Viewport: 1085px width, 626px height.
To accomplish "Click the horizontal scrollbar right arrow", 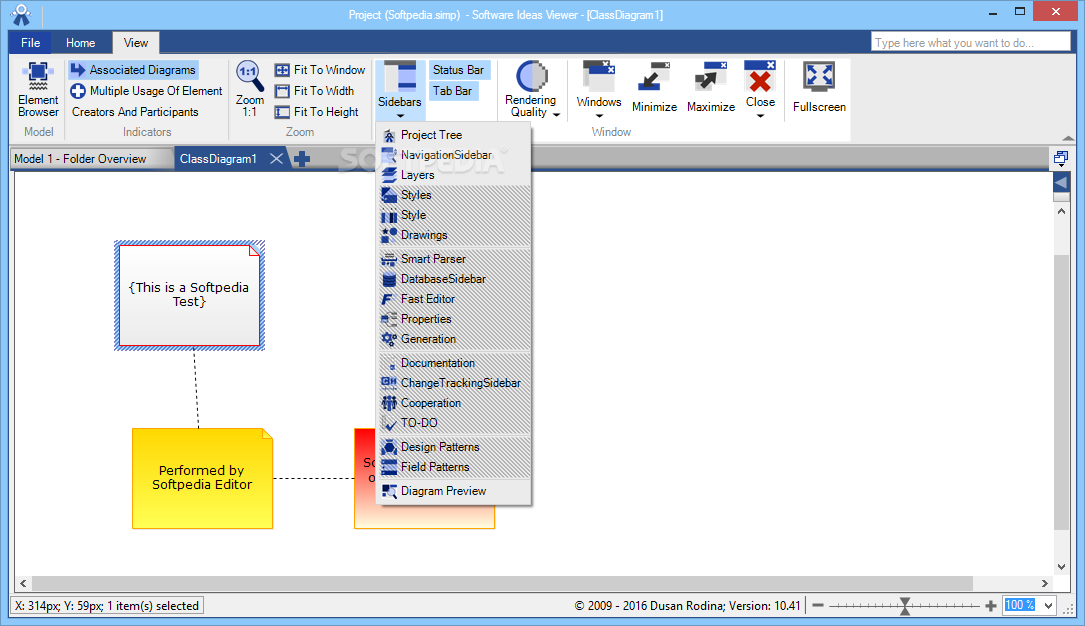I will point(1045,583).
